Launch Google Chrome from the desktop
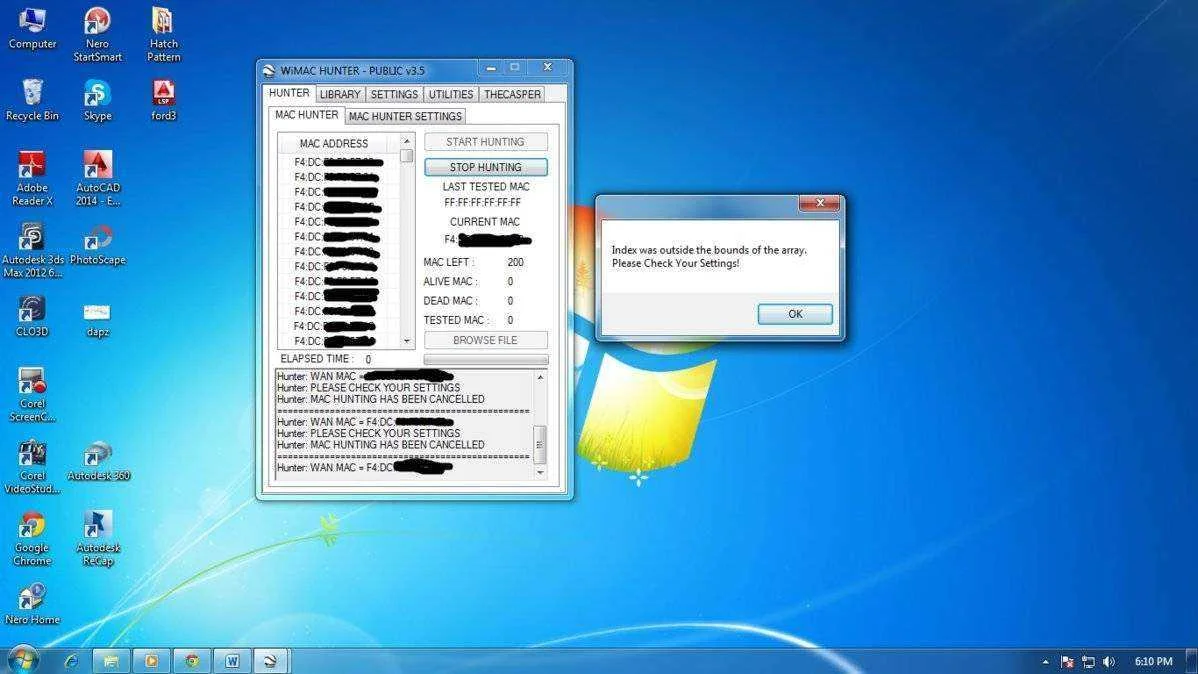 32,539
